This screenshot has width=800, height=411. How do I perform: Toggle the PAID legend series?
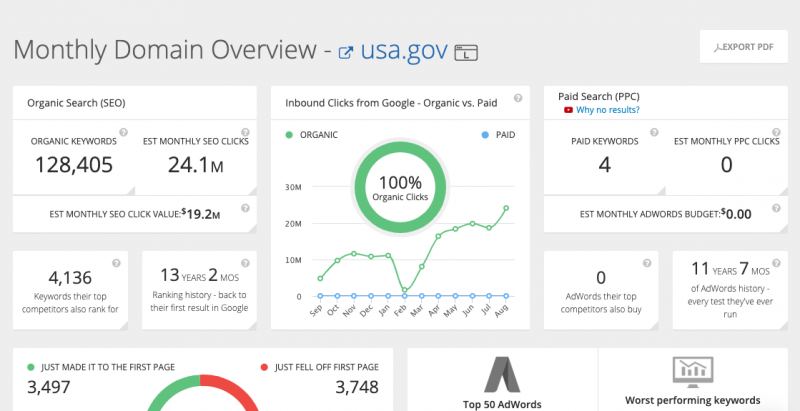[498, 135]
